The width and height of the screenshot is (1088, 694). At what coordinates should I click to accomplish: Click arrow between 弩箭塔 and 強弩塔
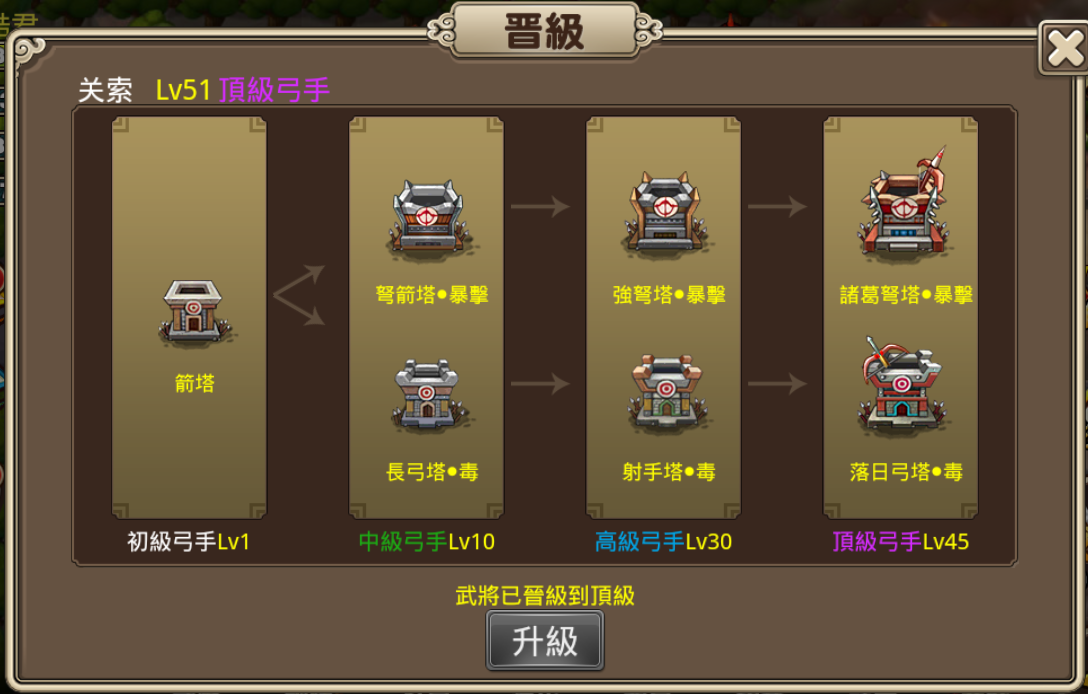[x=540, y=206]
